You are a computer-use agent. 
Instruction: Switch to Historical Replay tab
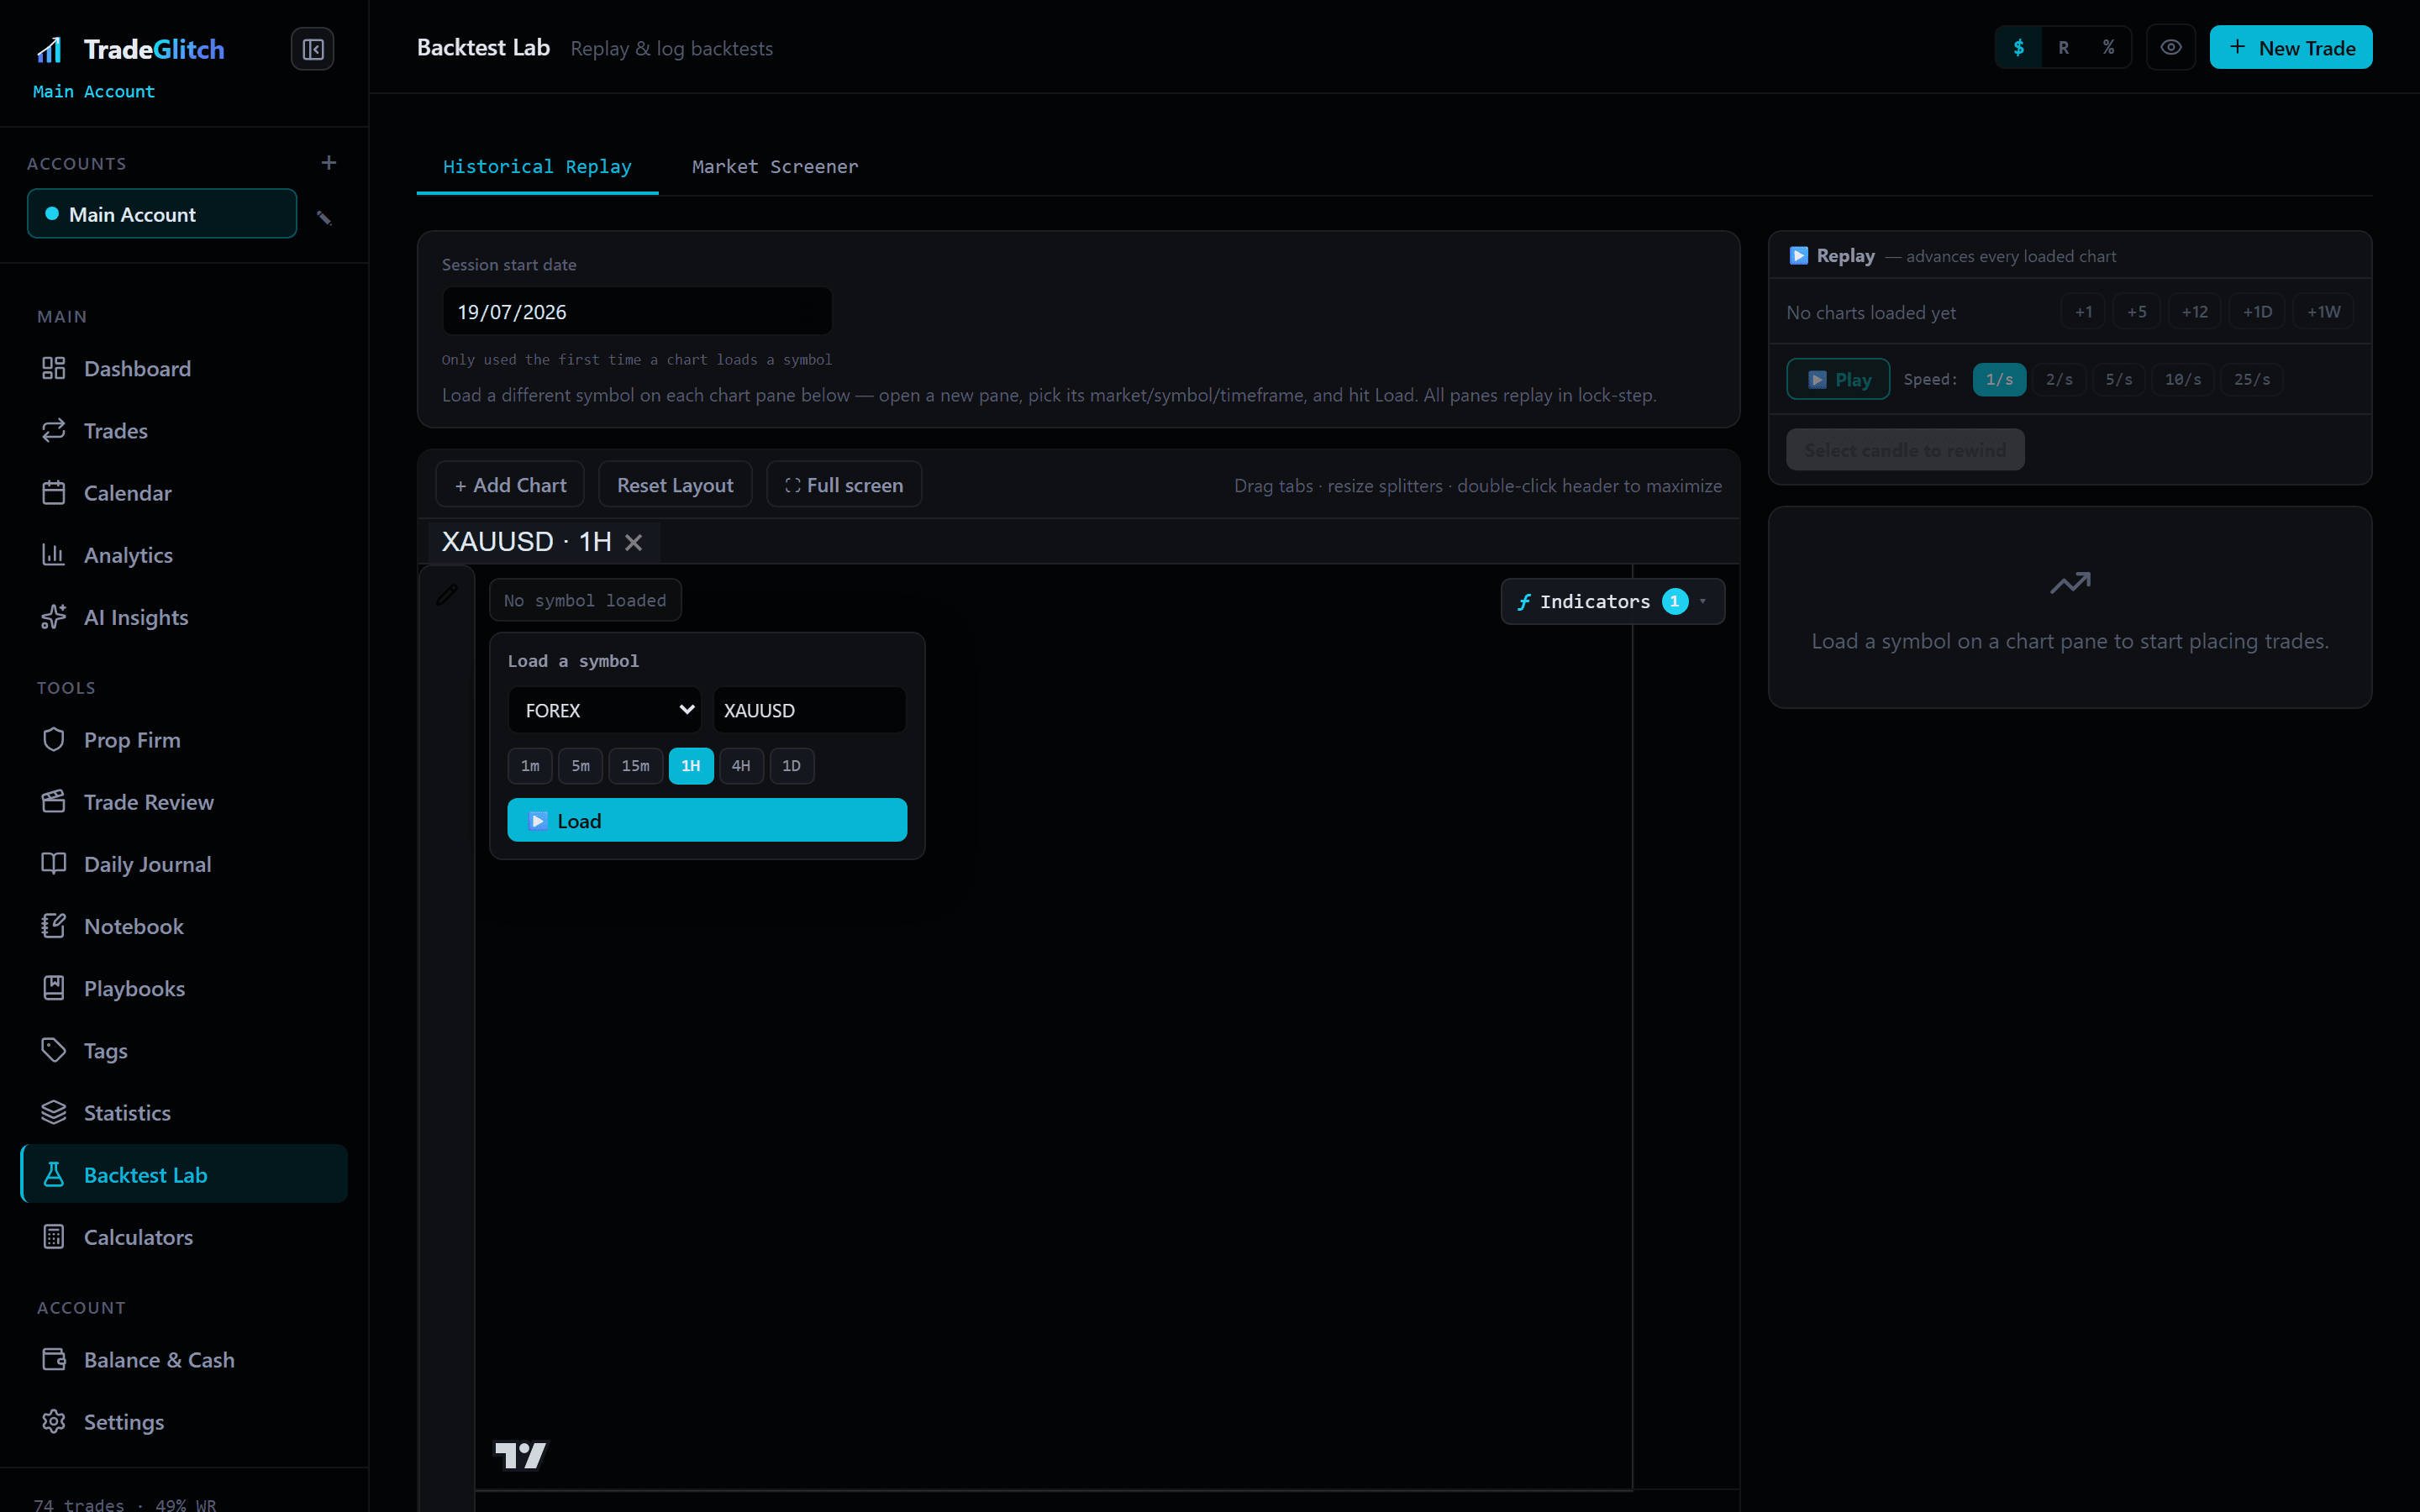[537, 167]
